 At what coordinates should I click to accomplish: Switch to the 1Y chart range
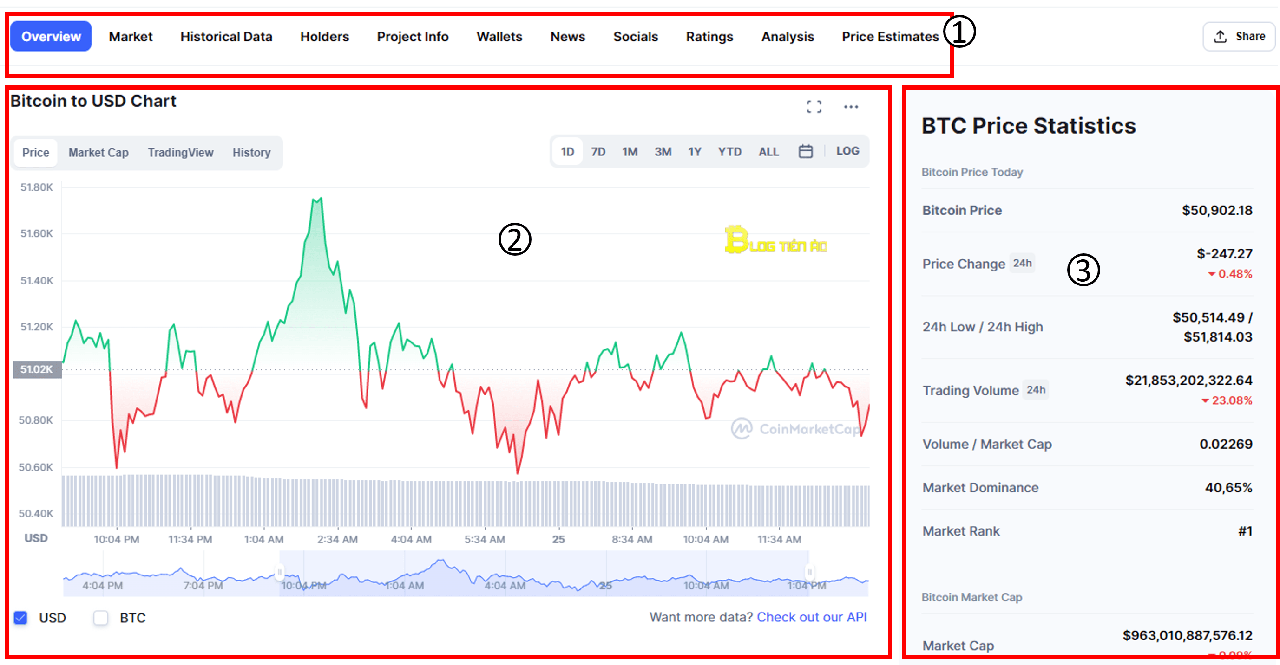click(x=695, y=151)
